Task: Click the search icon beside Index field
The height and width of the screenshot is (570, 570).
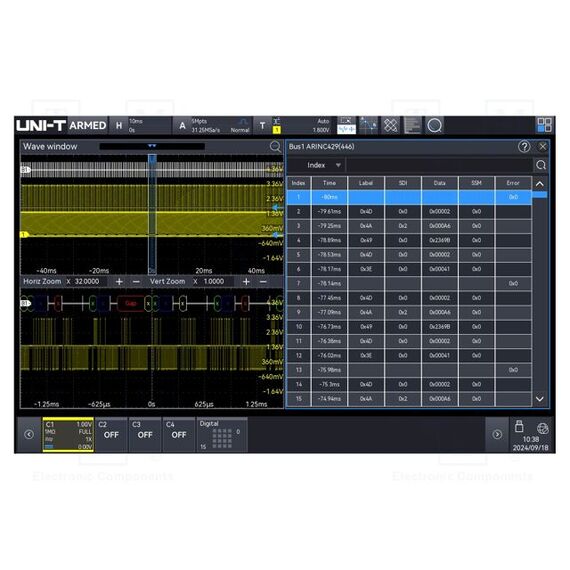Action: pyautogui.click(x=541, y=165)
